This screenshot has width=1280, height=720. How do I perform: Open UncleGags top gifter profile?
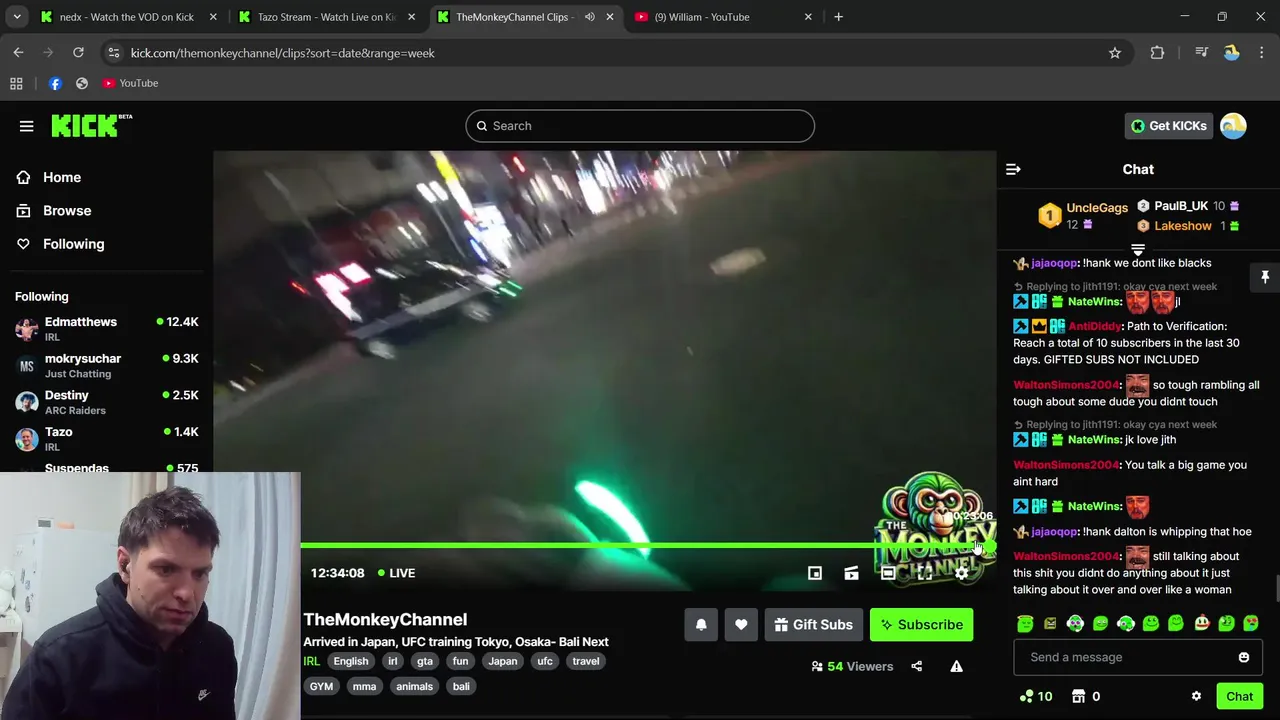1097,208
